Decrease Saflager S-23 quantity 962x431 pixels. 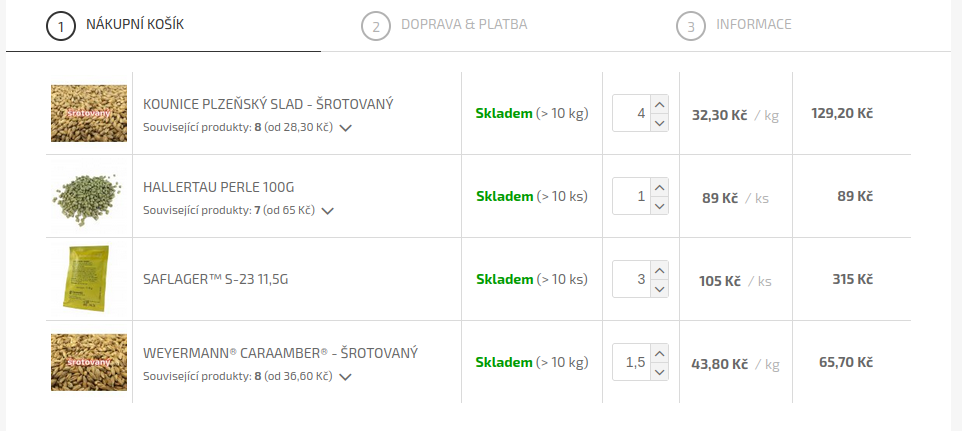pos(659,289)
